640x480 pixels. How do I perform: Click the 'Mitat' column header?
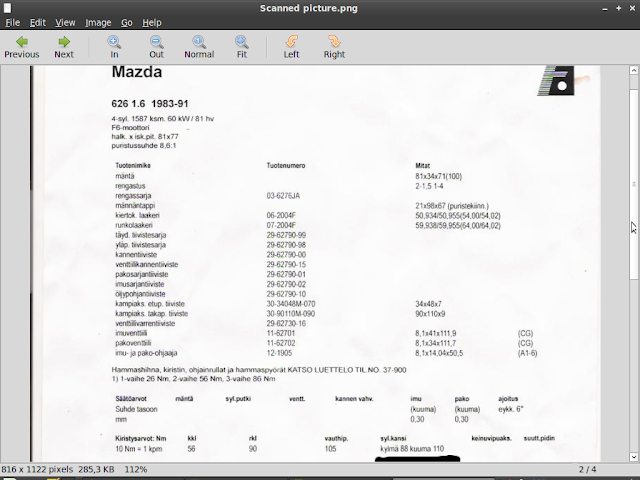[422, 165]
